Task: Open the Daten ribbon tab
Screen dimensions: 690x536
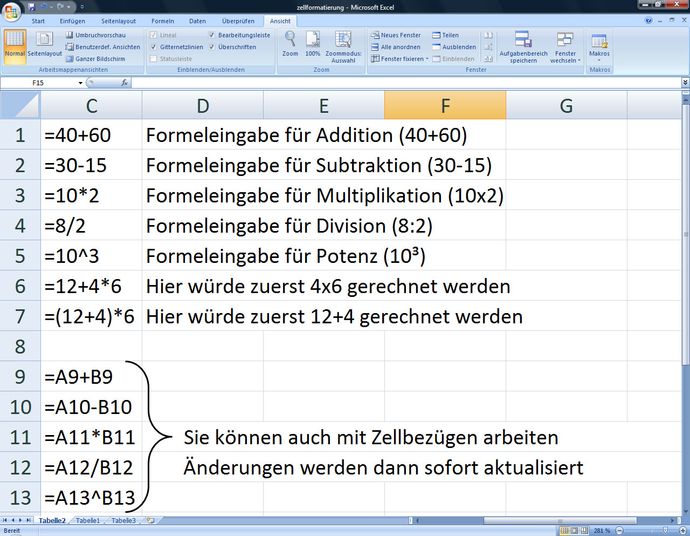Action: pyautogui.click(x=198, y=21)
